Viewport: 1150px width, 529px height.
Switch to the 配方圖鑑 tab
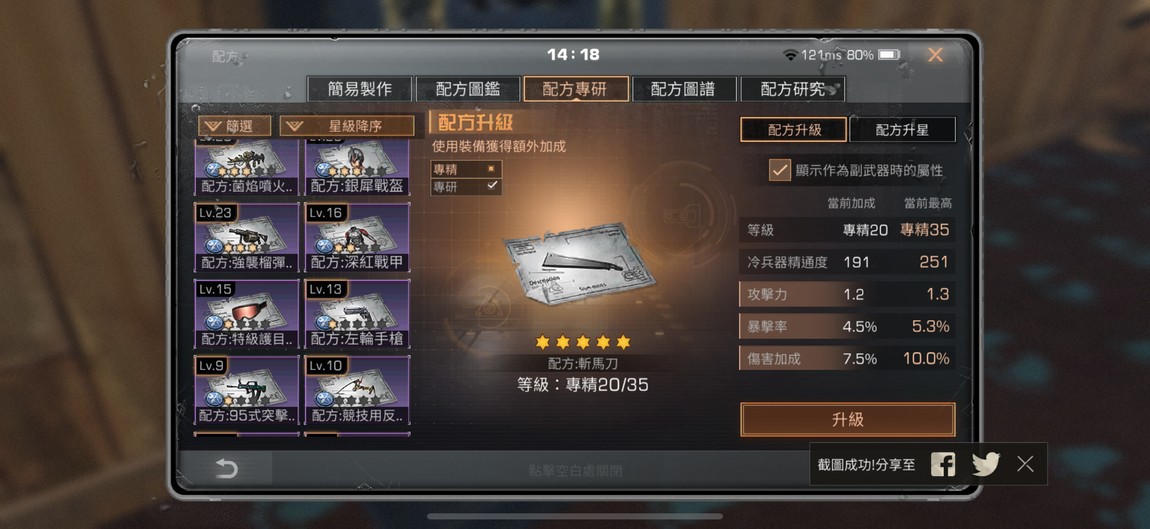468,90
